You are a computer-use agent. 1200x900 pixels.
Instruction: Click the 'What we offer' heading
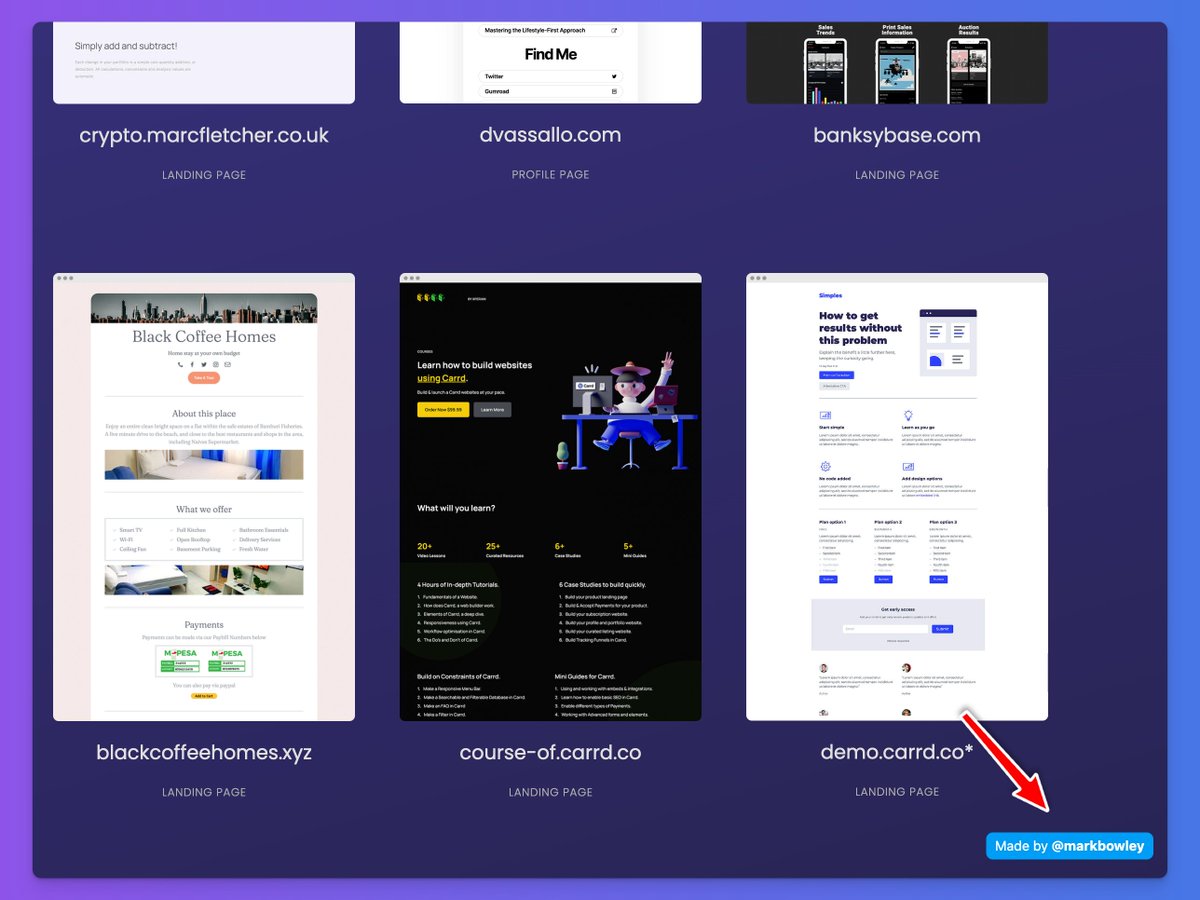coord(204,509)
